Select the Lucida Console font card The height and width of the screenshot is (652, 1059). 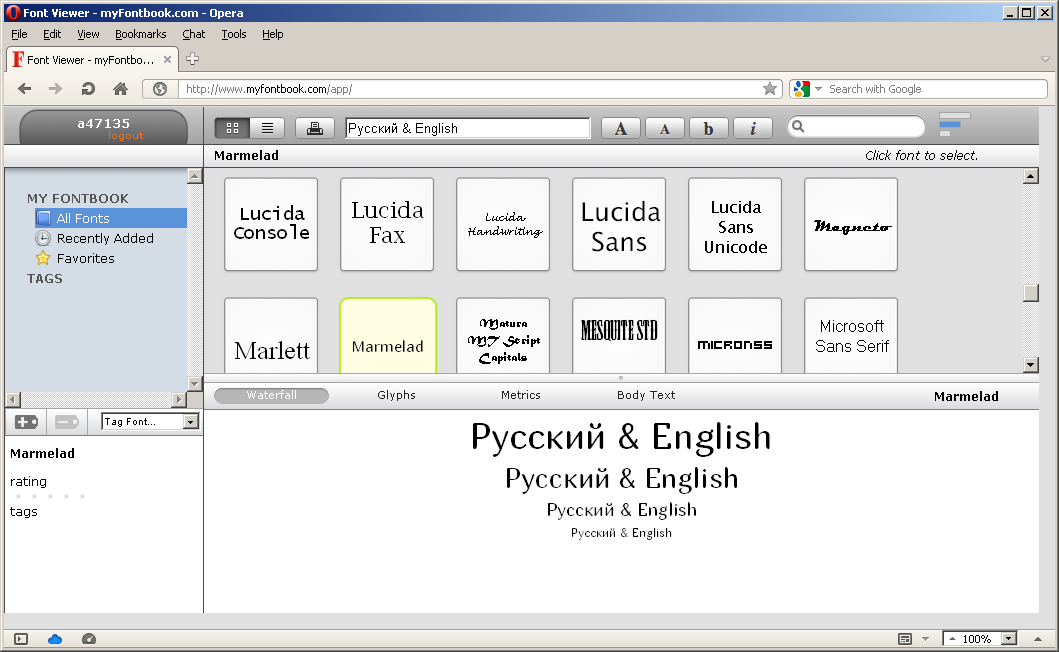[x=271, y=224]
